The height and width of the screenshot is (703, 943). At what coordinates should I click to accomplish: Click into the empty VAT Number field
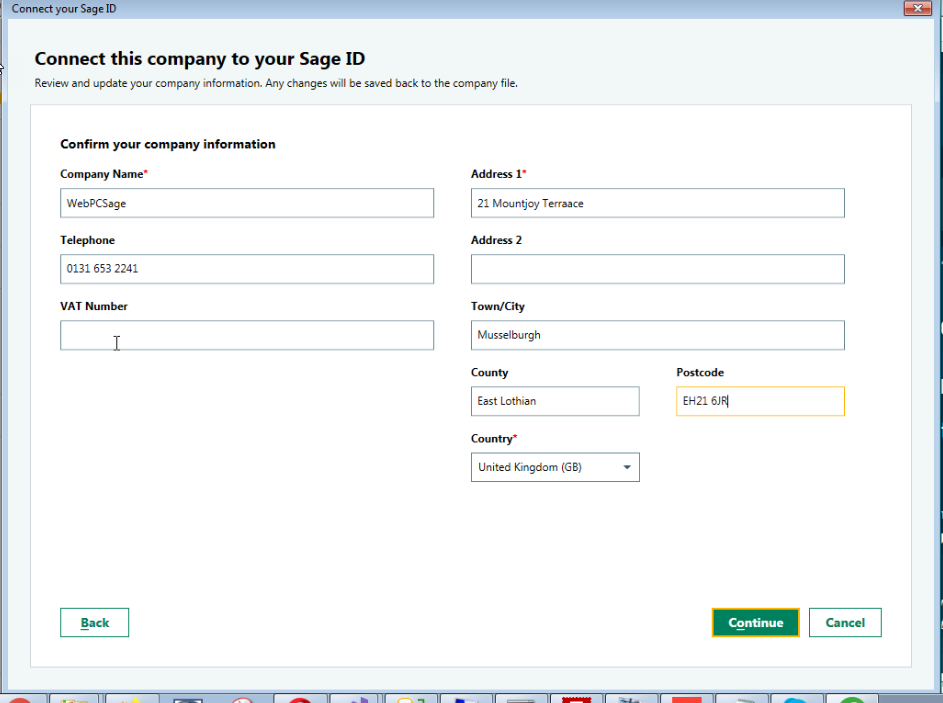247,335
